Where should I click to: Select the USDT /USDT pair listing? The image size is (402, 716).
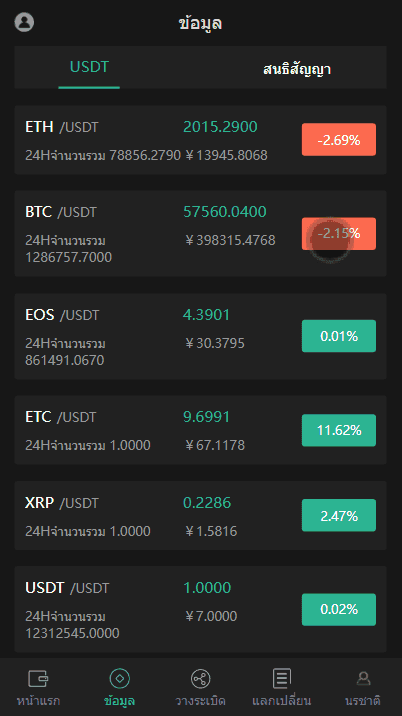(201, 610)
